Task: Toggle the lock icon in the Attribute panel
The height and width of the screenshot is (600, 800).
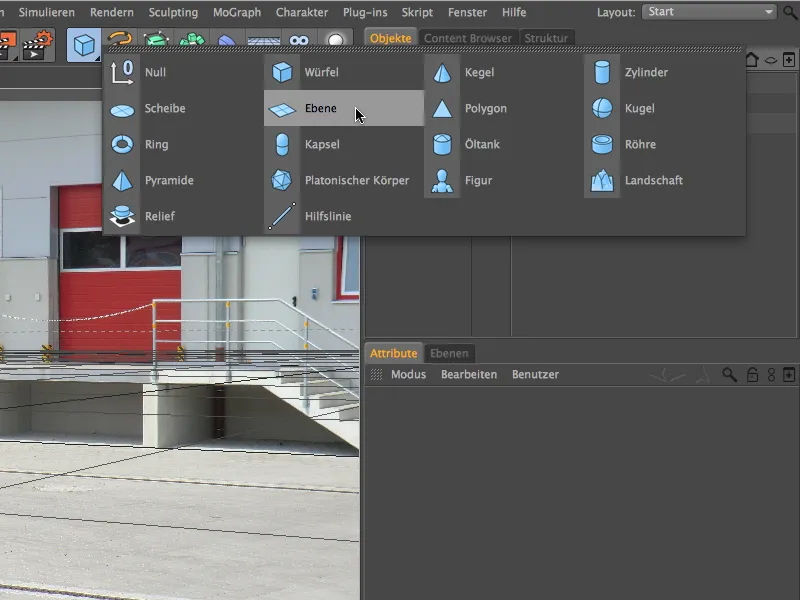Action: [752, 375]
